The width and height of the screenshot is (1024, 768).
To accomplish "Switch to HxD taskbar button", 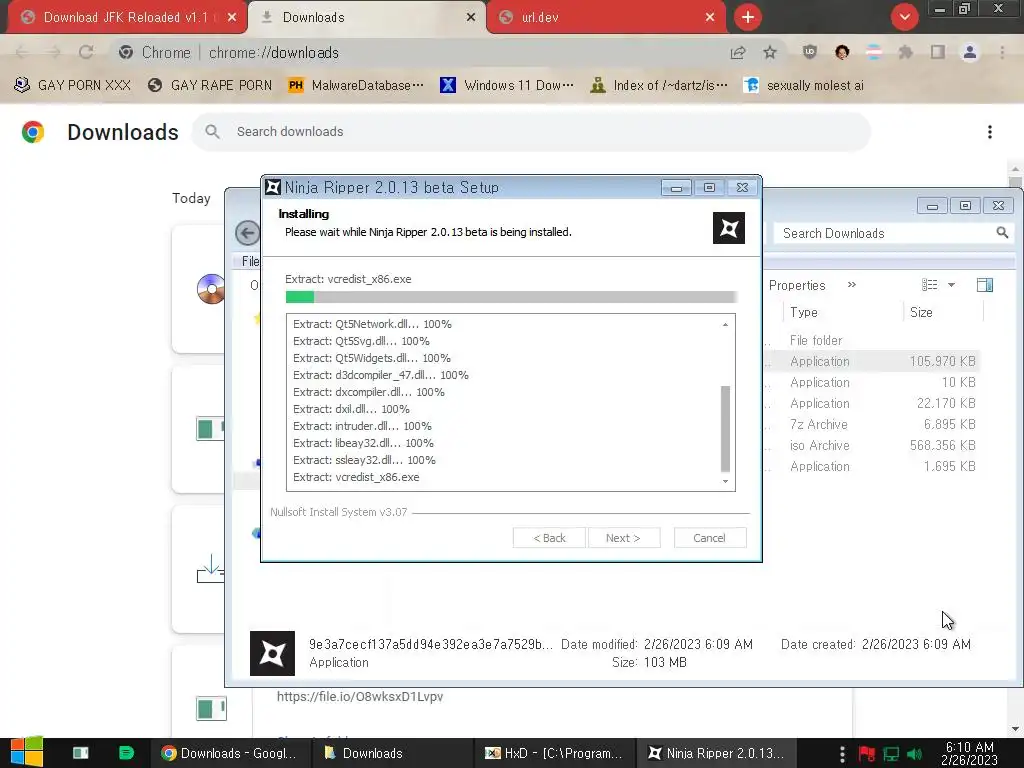I will (x=554, y=753).
